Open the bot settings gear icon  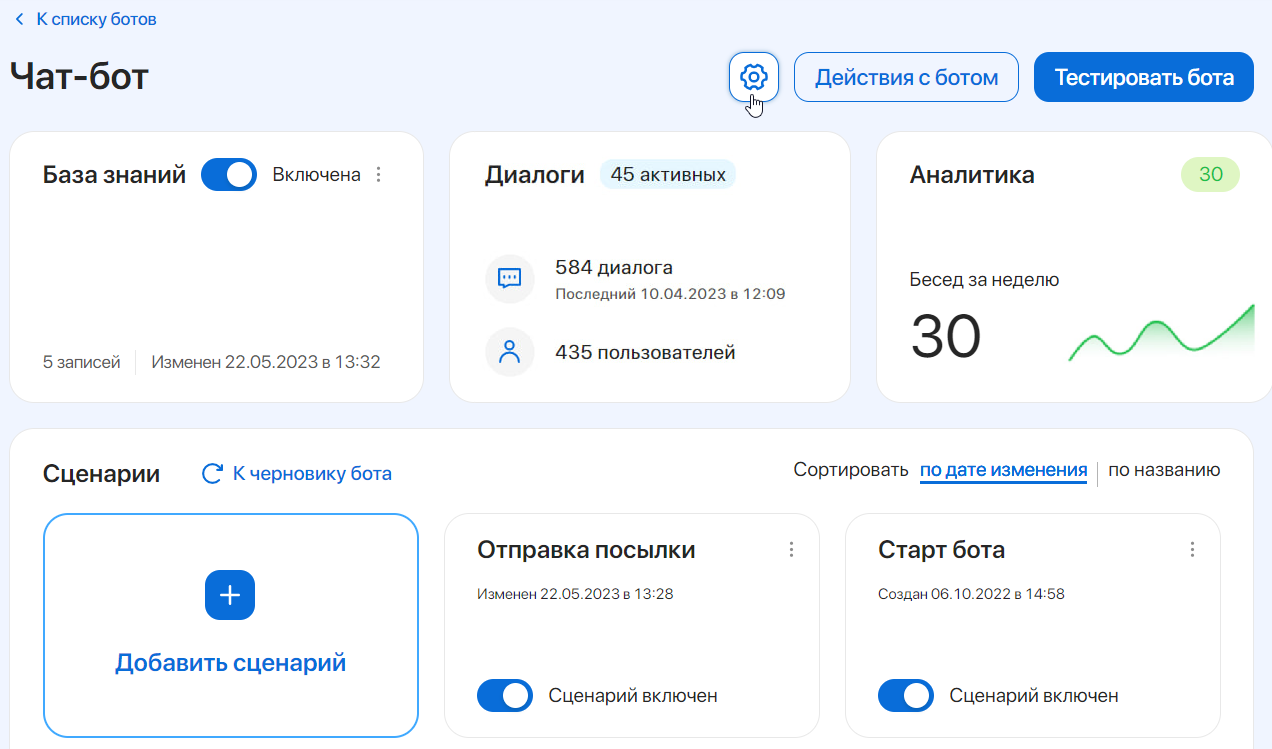point(753,76)
